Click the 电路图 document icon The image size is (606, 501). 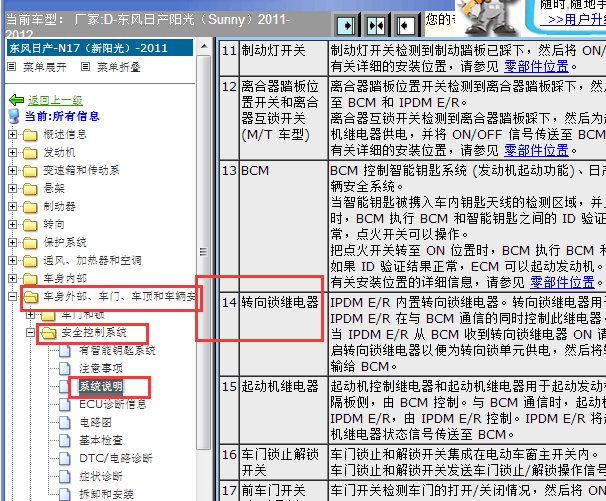[x=65, y=423]
